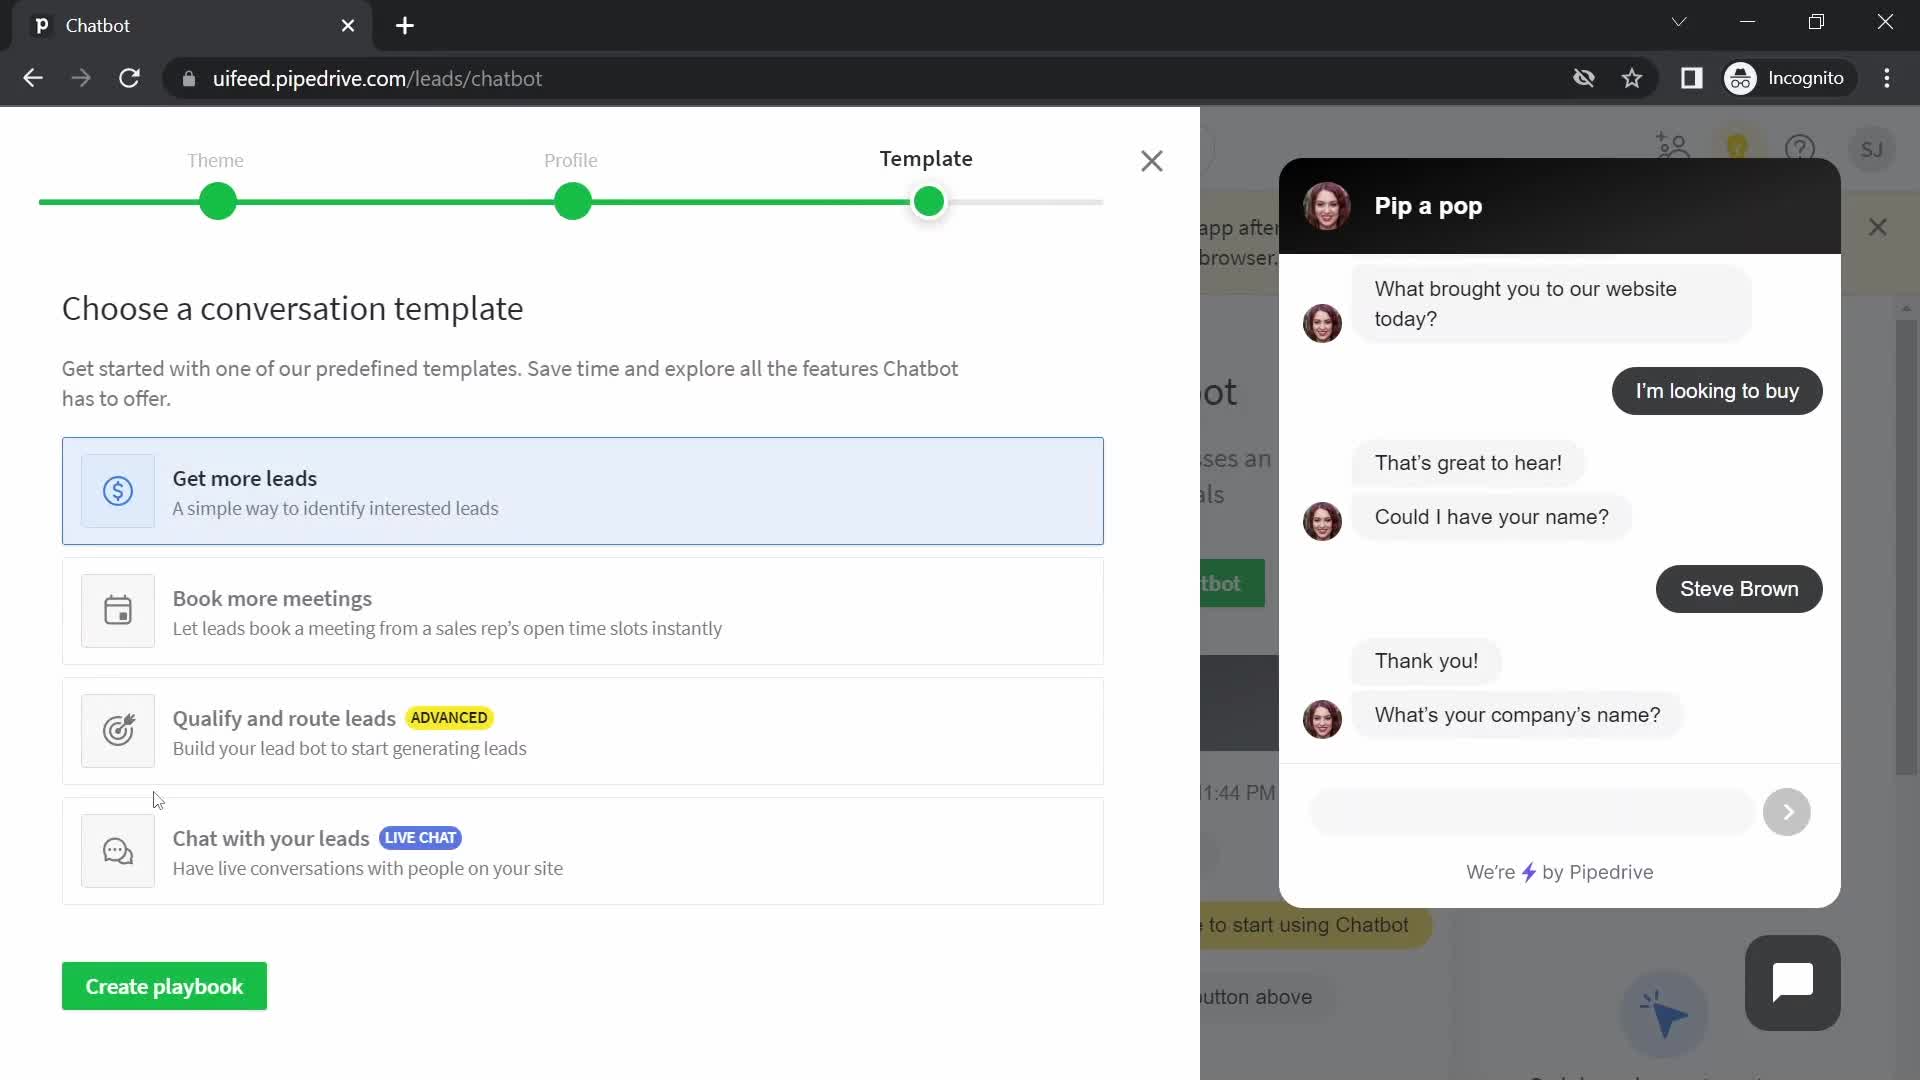Click the Pipedrive leads icon in template list
The width and height of the screenshot is (1920, 1080).
117,491
